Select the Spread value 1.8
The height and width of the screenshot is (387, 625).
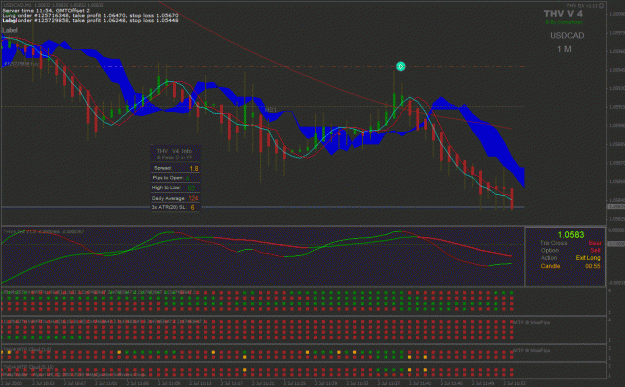point(194,169)
